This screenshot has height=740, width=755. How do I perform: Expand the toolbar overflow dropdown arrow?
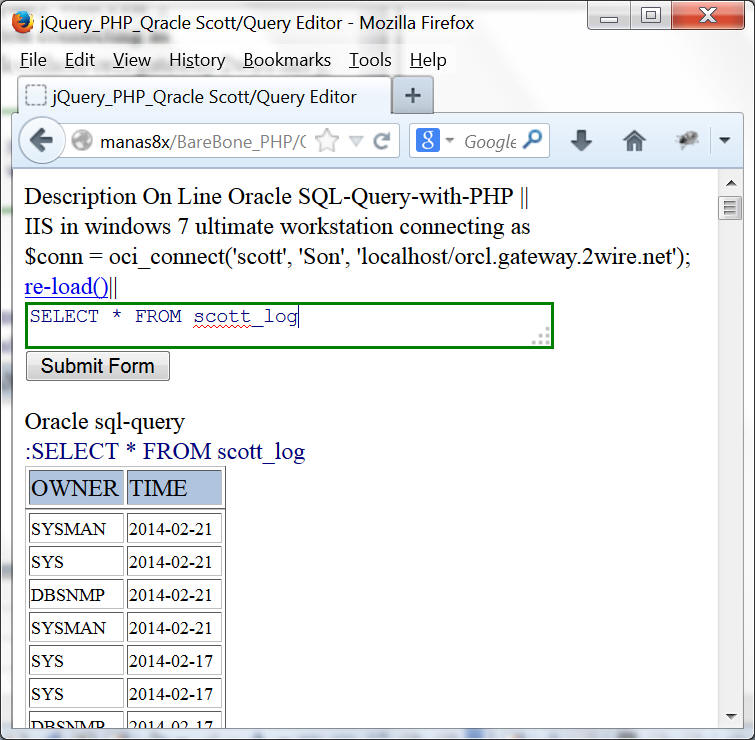pyautogui.click(x=725, y=140)
